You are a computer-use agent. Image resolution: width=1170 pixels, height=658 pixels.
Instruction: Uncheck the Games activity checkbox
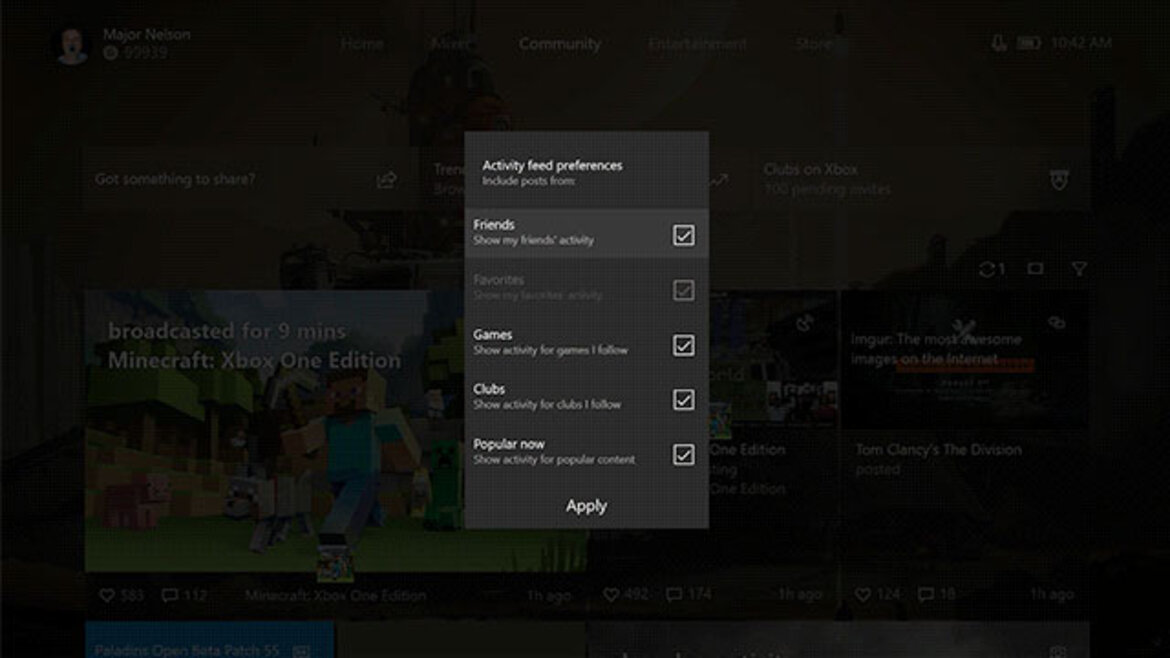point(683,345)
